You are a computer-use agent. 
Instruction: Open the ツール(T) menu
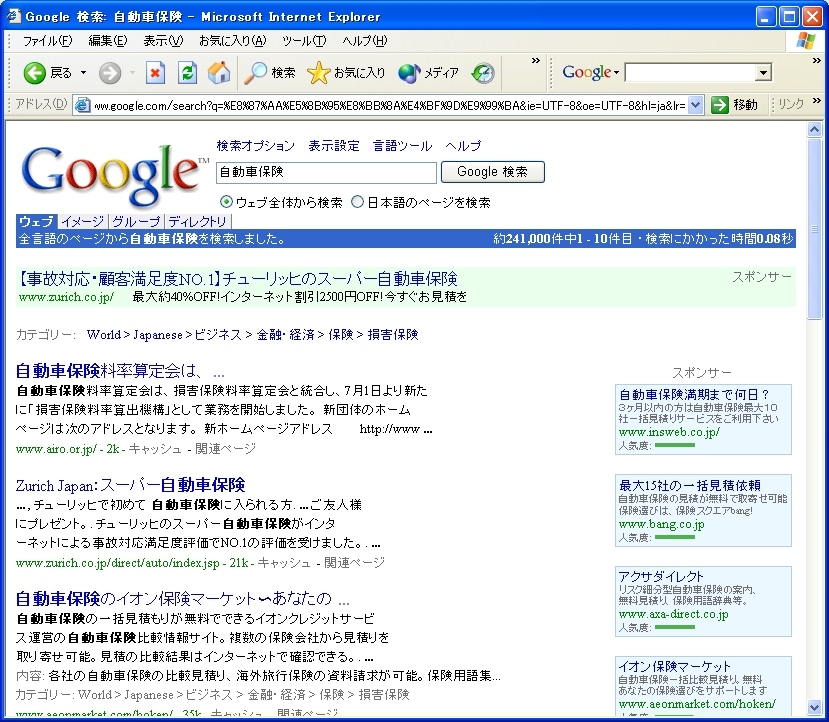304,41
